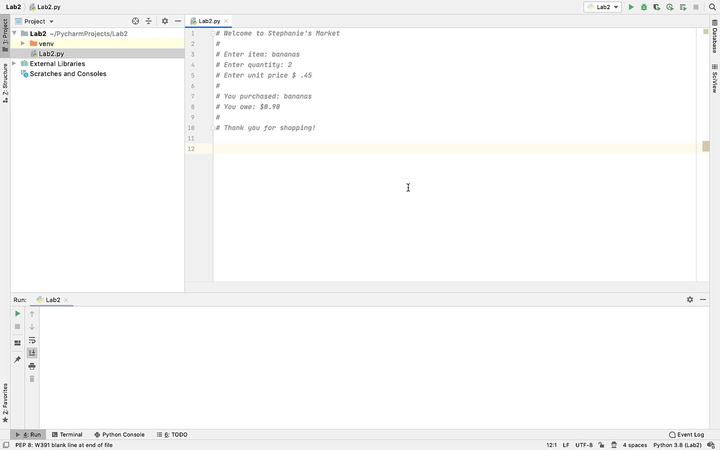The height and width of the screenshot is (450, 720).
Task: Clear Run console with trash icon
Action: click(32, 379)
